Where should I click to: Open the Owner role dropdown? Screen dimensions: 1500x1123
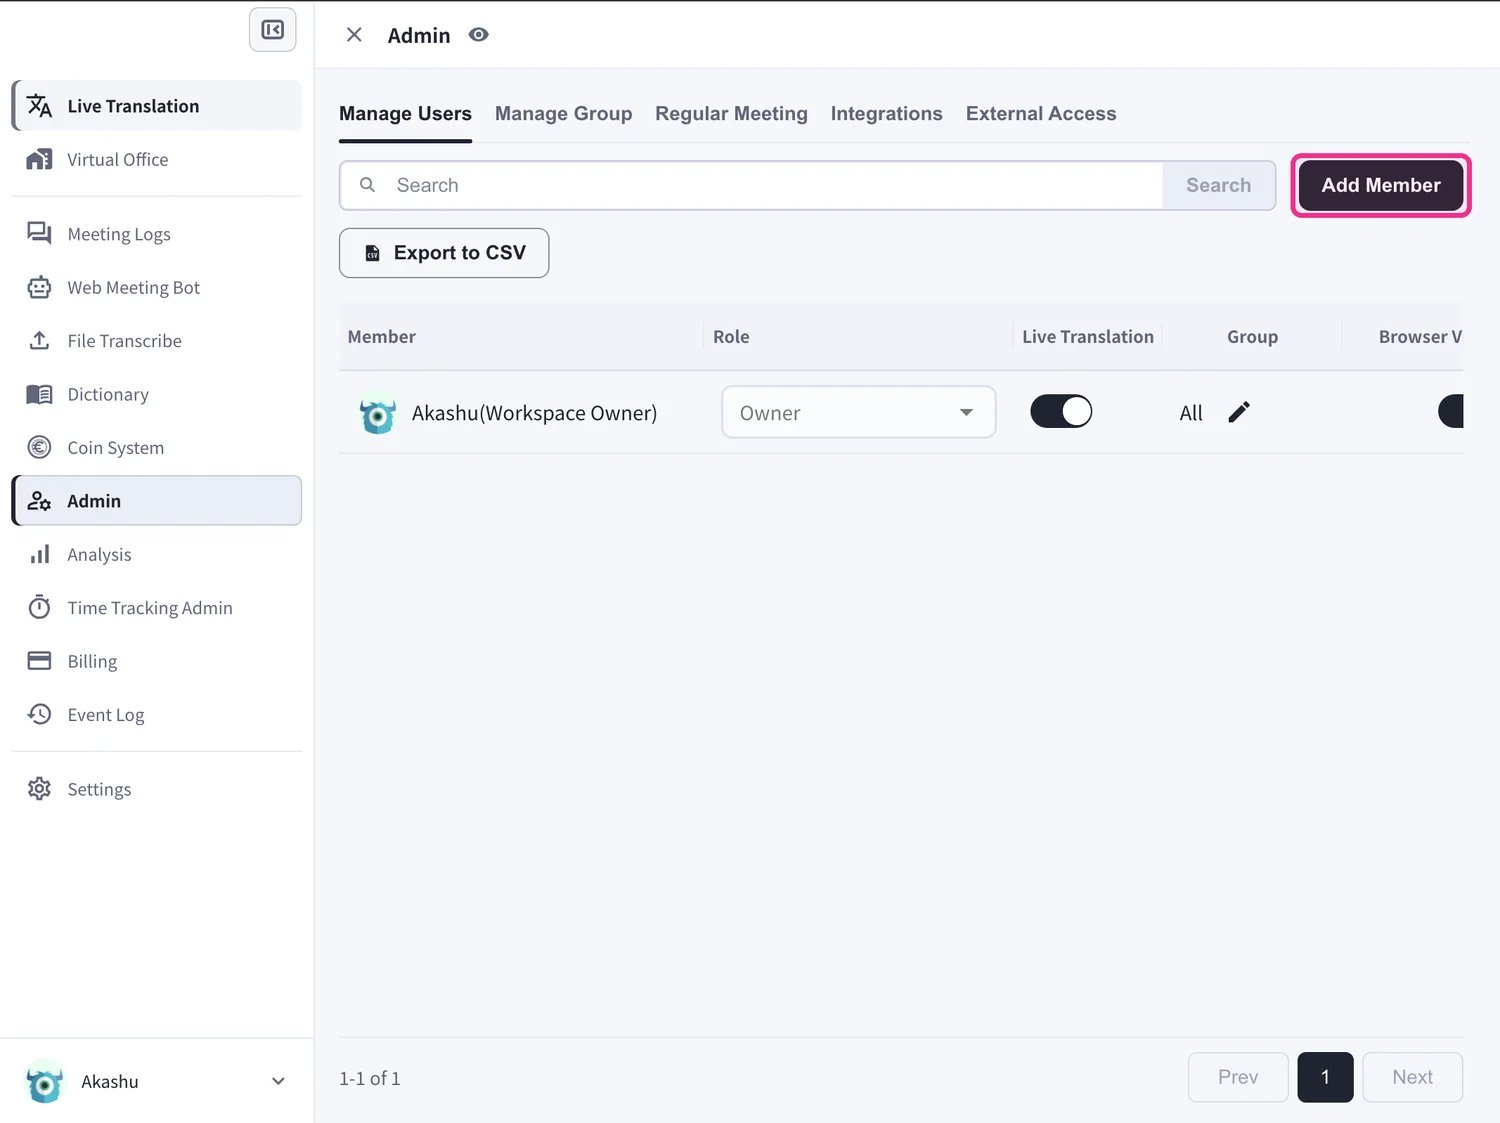click(x=858, y=412)
